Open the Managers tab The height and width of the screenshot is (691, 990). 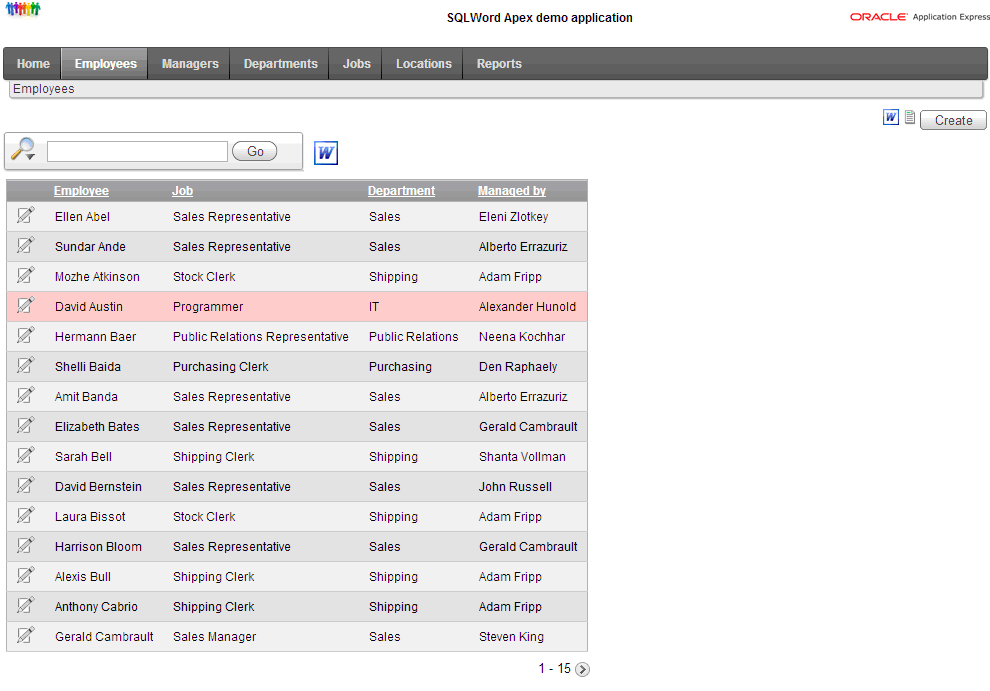[190, 64]
